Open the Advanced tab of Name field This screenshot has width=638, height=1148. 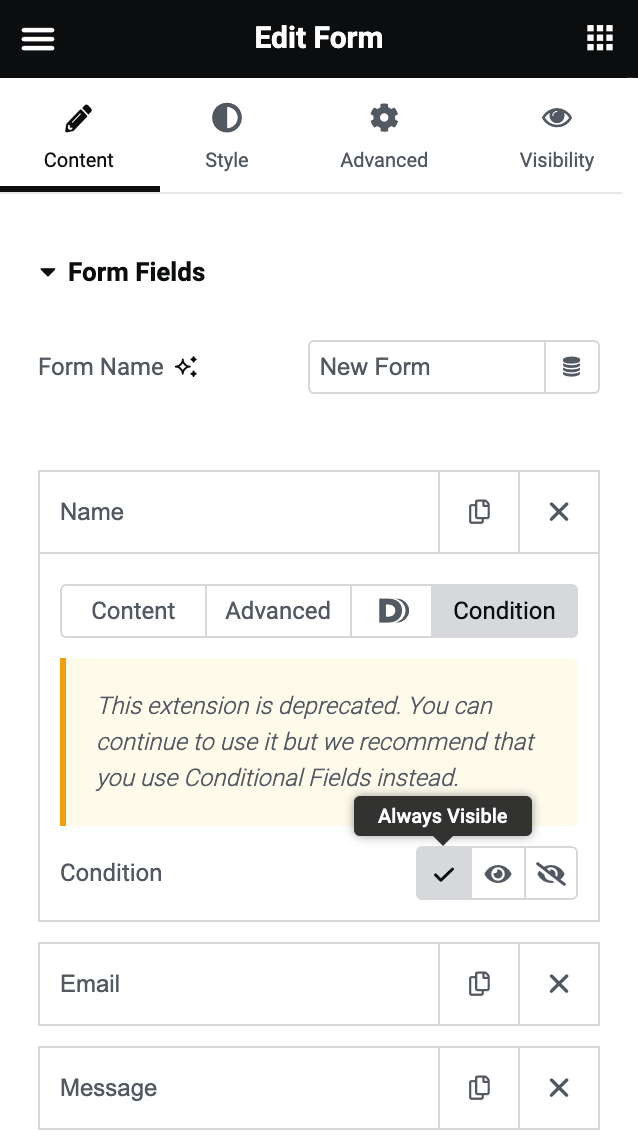coord(278,610)
